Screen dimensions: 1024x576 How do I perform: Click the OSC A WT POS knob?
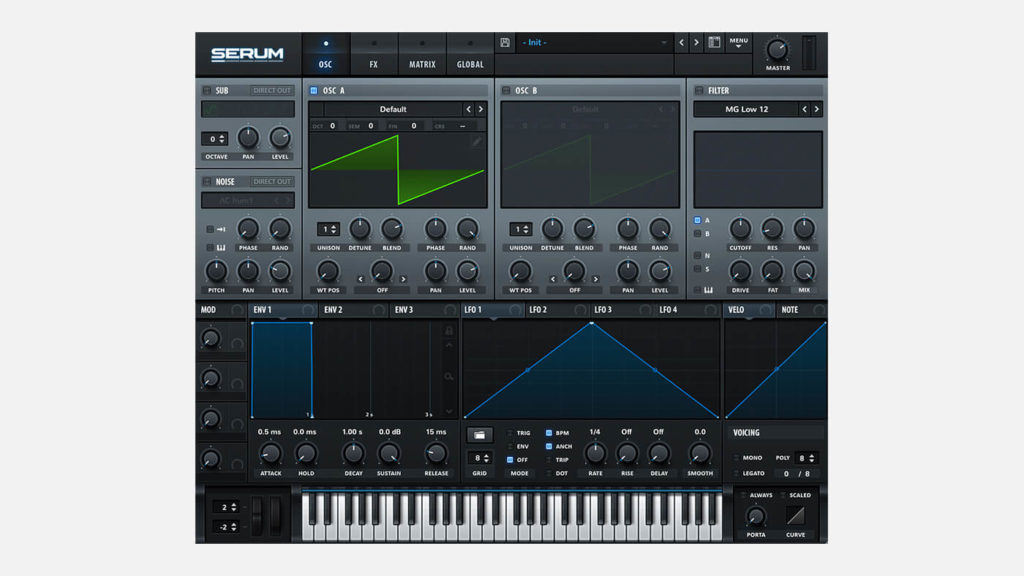(328, 271)
